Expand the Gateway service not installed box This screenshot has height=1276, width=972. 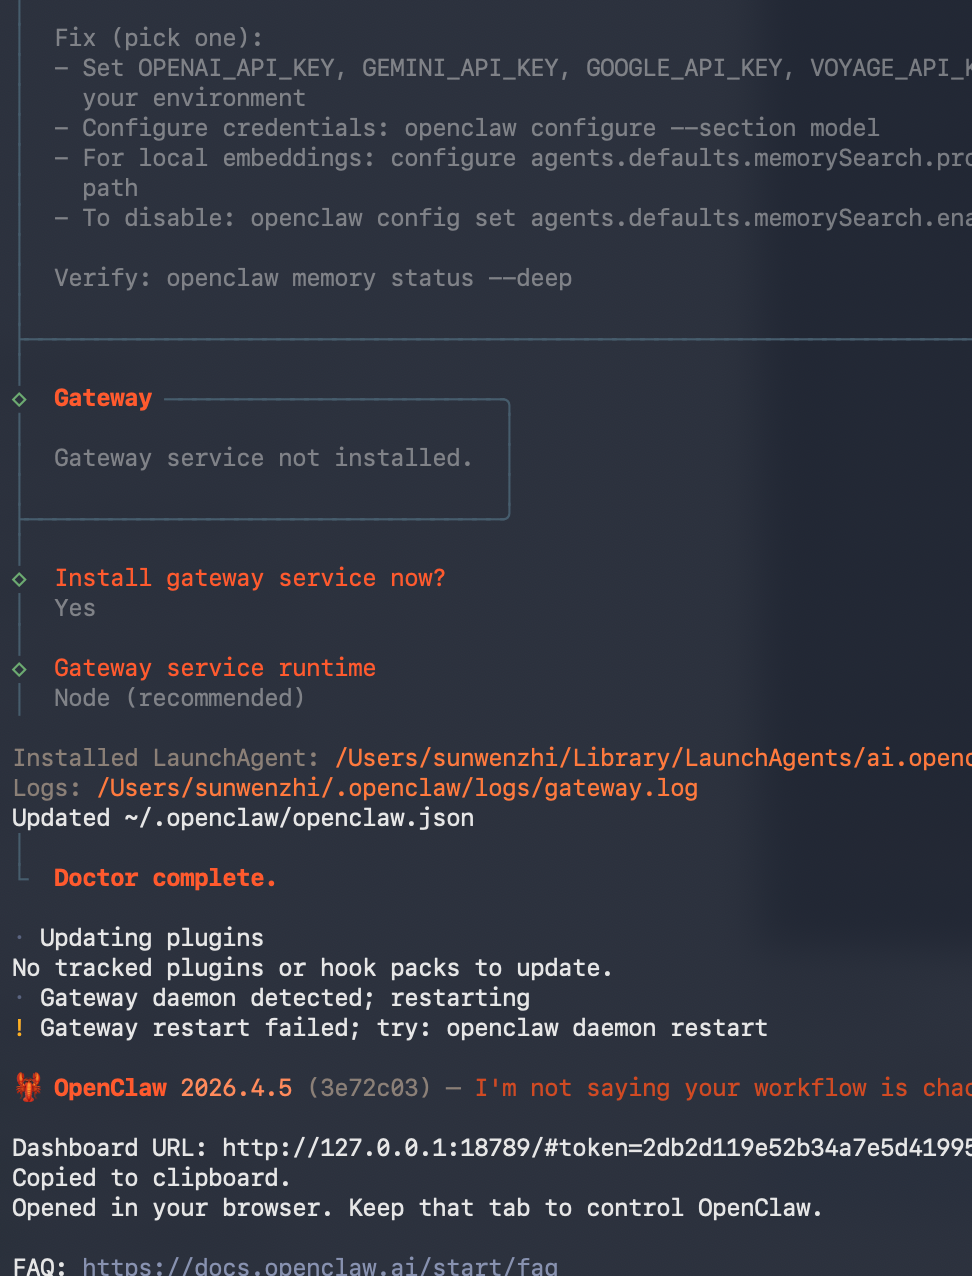263,458
